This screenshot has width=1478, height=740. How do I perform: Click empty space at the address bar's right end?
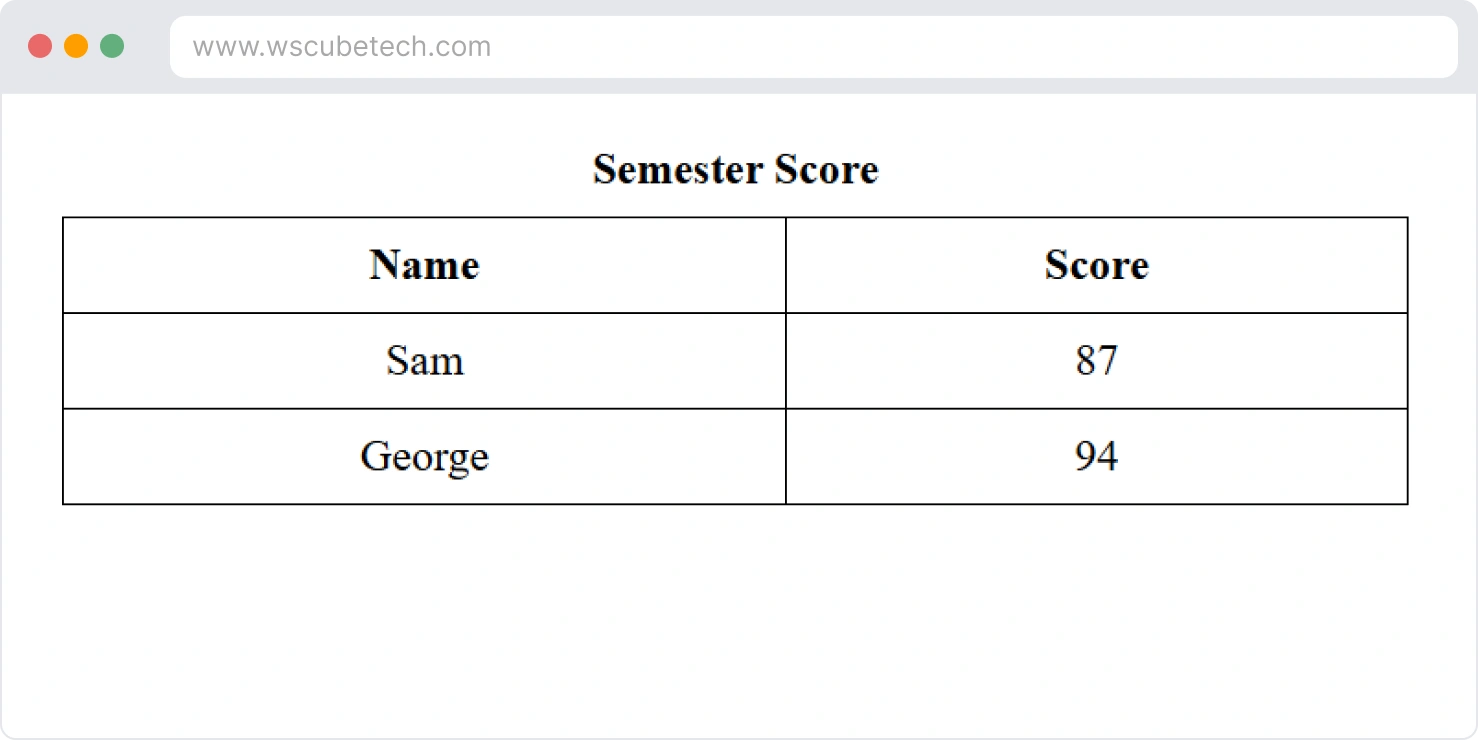[1380, 47]
